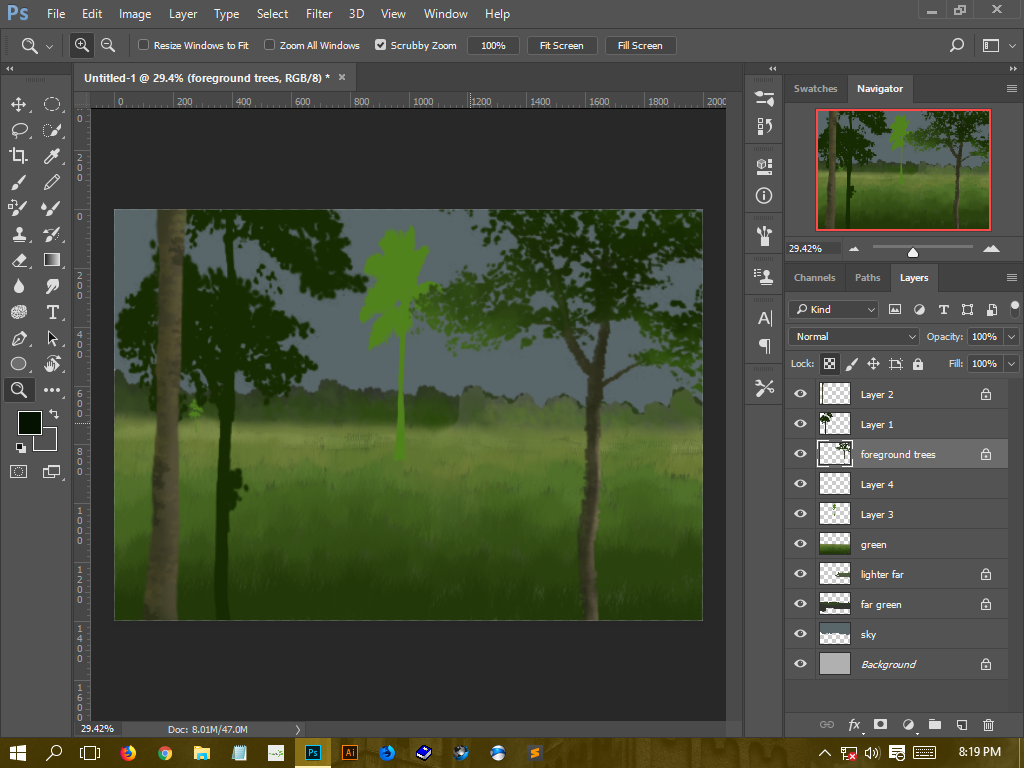Select the Rotate View hand tool
This screenshot has height=768, width=1024.
[52, 364]
